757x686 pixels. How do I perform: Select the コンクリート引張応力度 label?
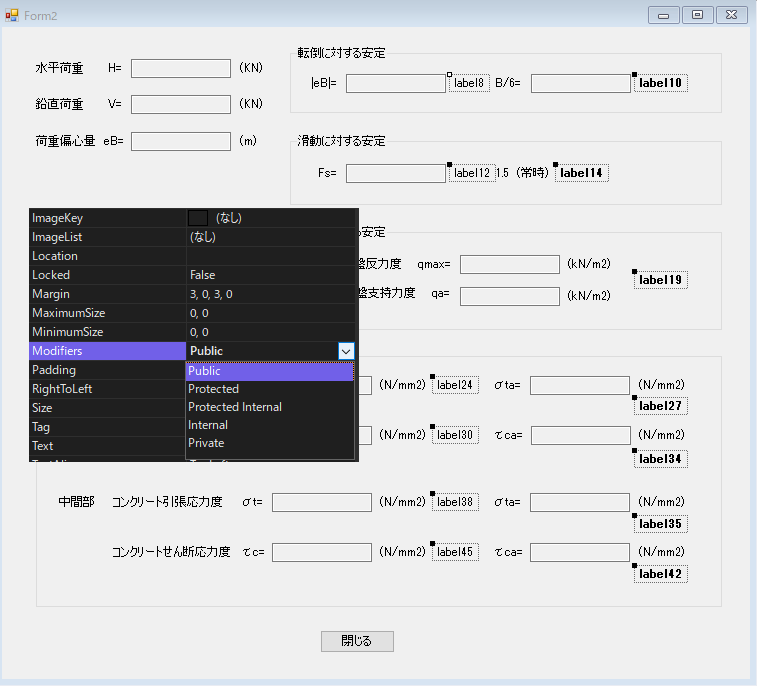tap(167, 502)
